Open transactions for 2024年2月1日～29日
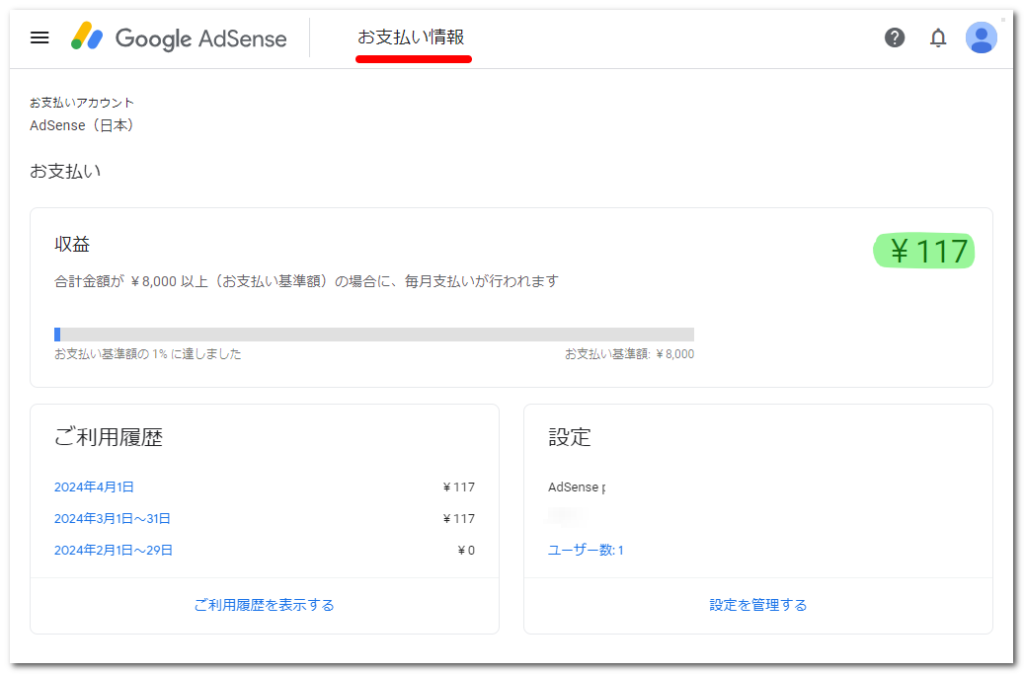Screen dimensions: 1024x674 coord(113,550)
